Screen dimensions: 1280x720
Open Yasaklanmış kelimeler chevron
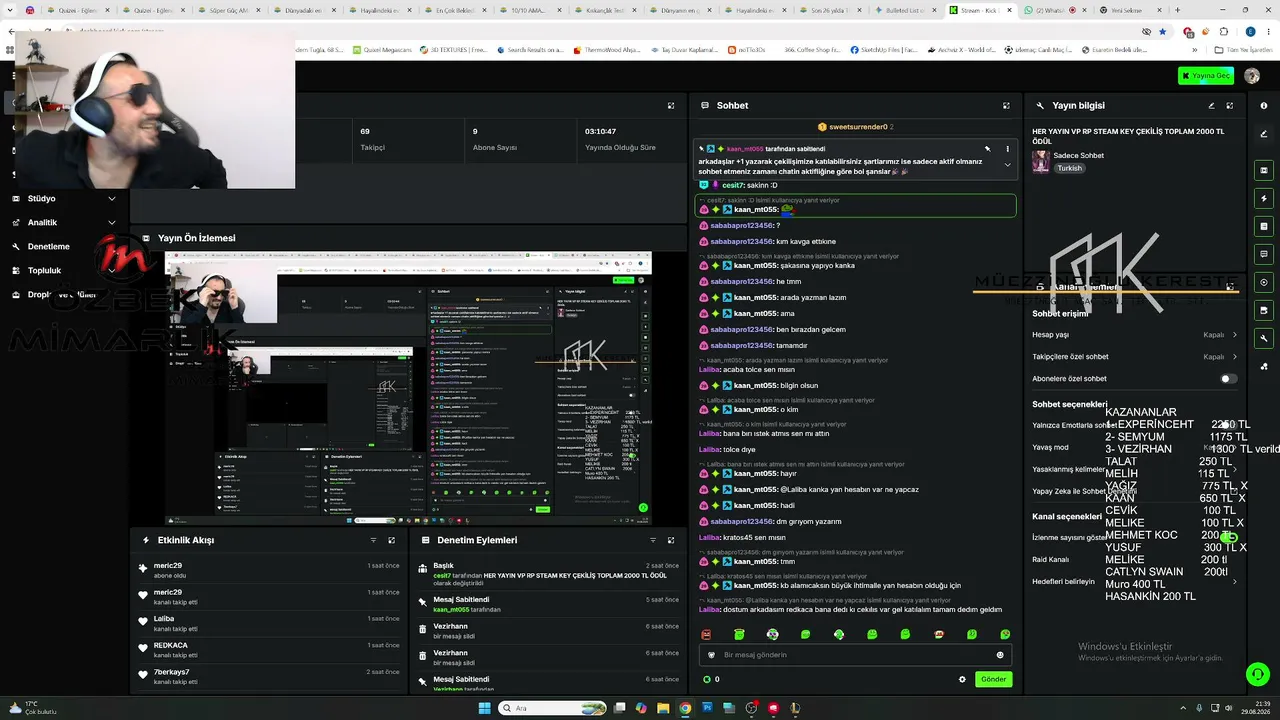click(1235, 469)
